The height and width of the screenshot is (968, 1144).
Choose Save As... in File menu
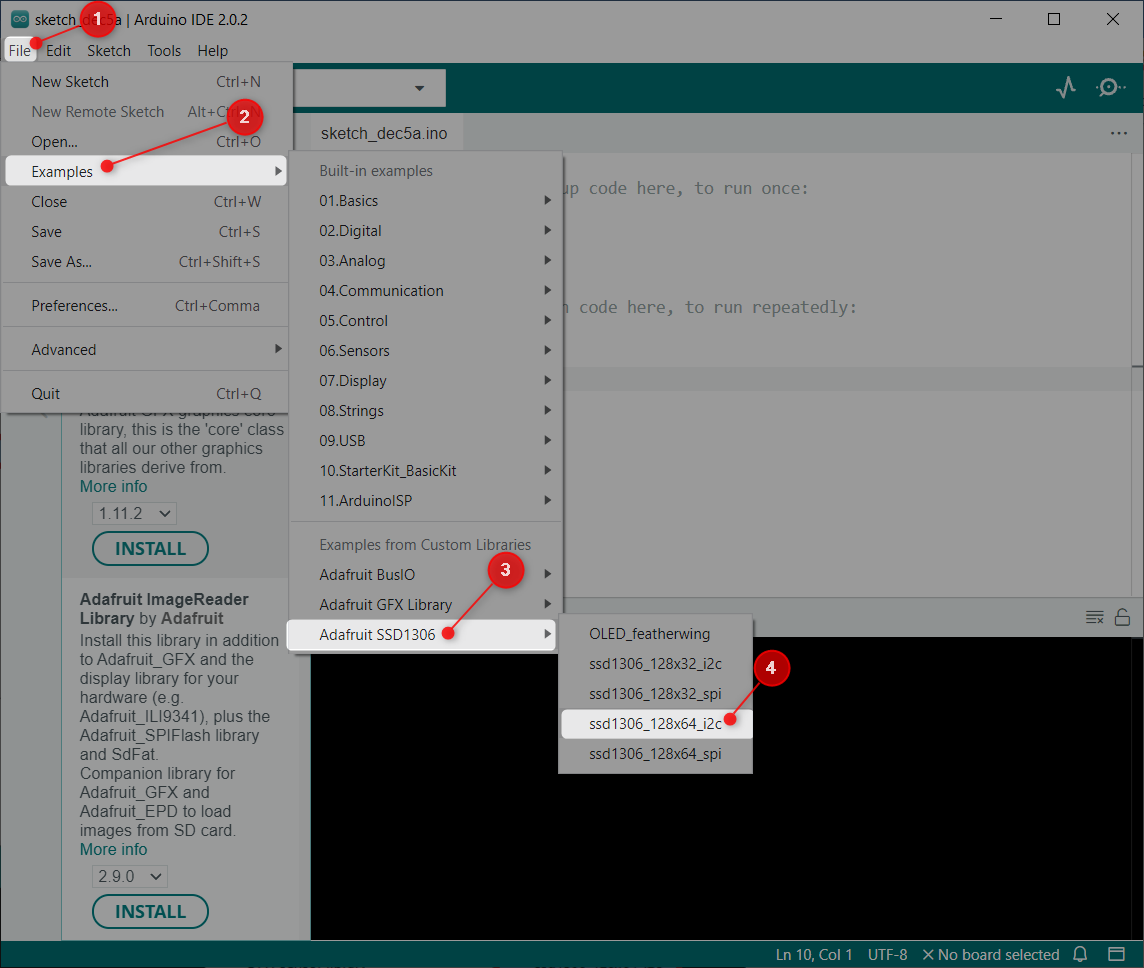pos(146,261)
